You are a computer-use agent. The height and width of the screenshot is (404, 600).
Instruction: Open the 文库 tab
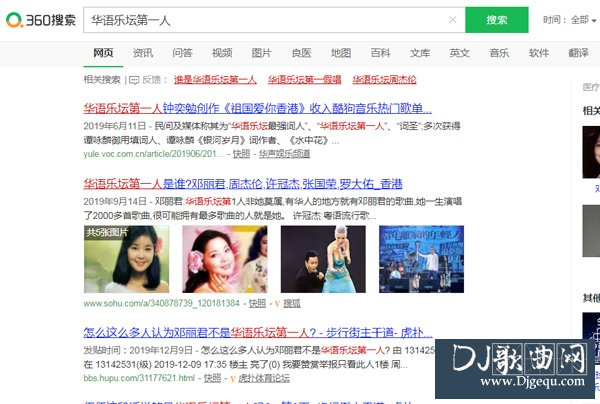tap(420, 53)
